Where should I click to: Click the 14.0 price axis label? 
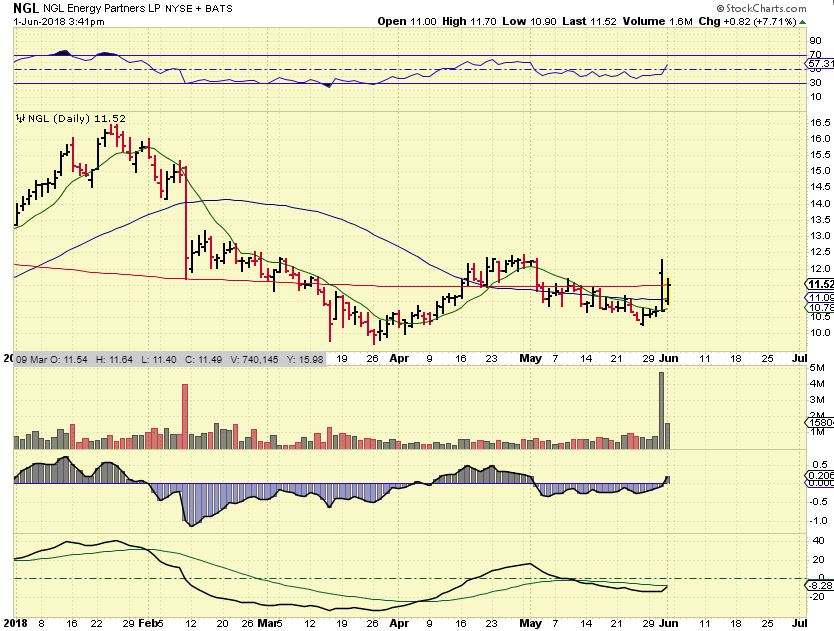click(x=820, y=203)
